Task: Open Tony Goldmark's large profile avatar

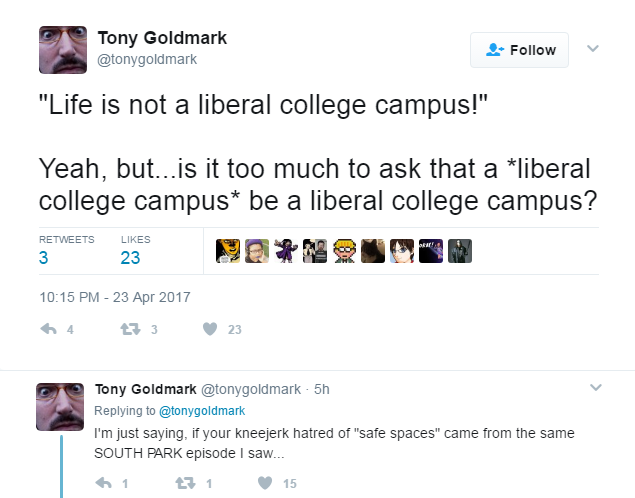Action: [x=63, y=50]
